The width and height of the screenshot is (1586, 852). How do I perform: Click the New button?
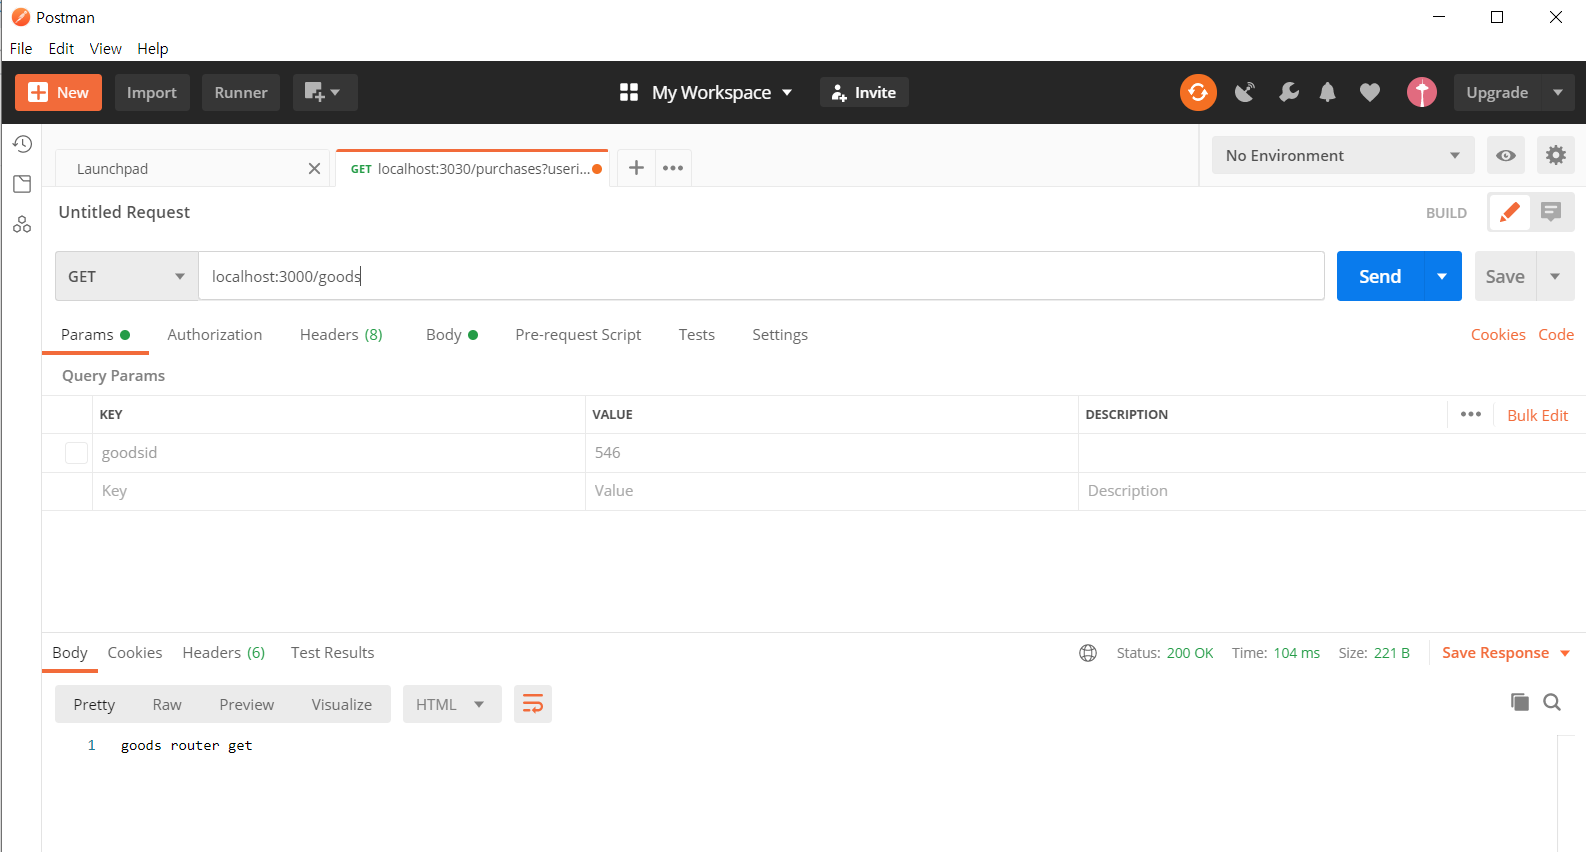pyautogui.click(x=58, y=92)
